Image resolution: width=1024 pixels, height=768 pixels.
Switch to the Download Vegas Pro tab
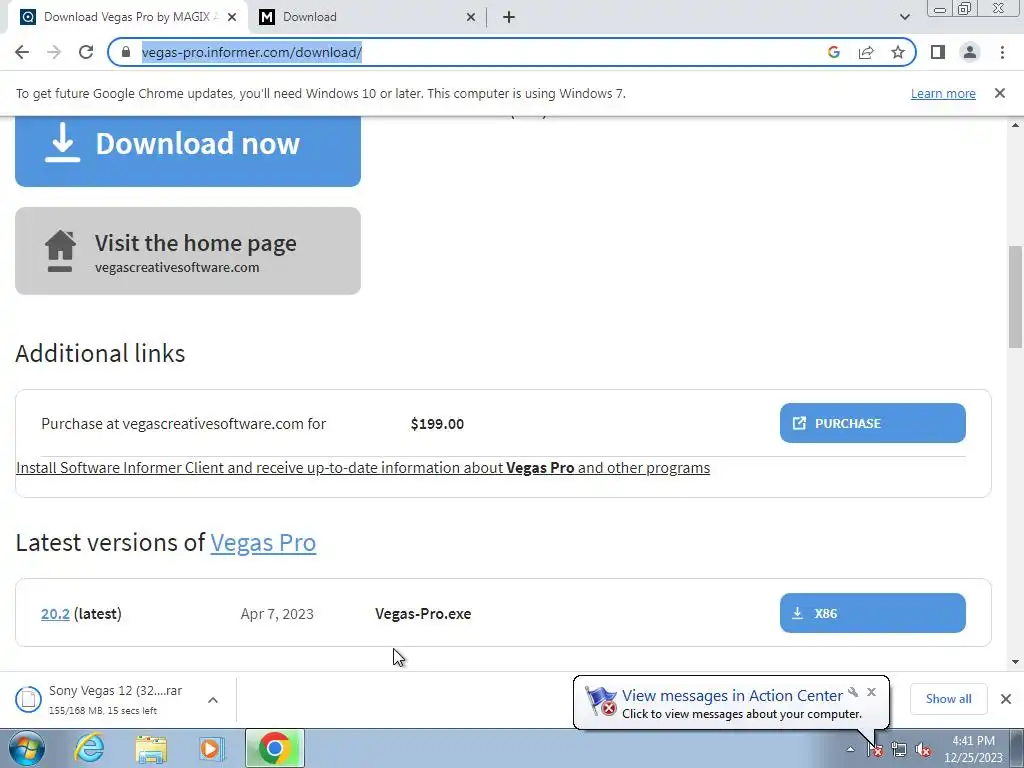(x=128, y=17)
